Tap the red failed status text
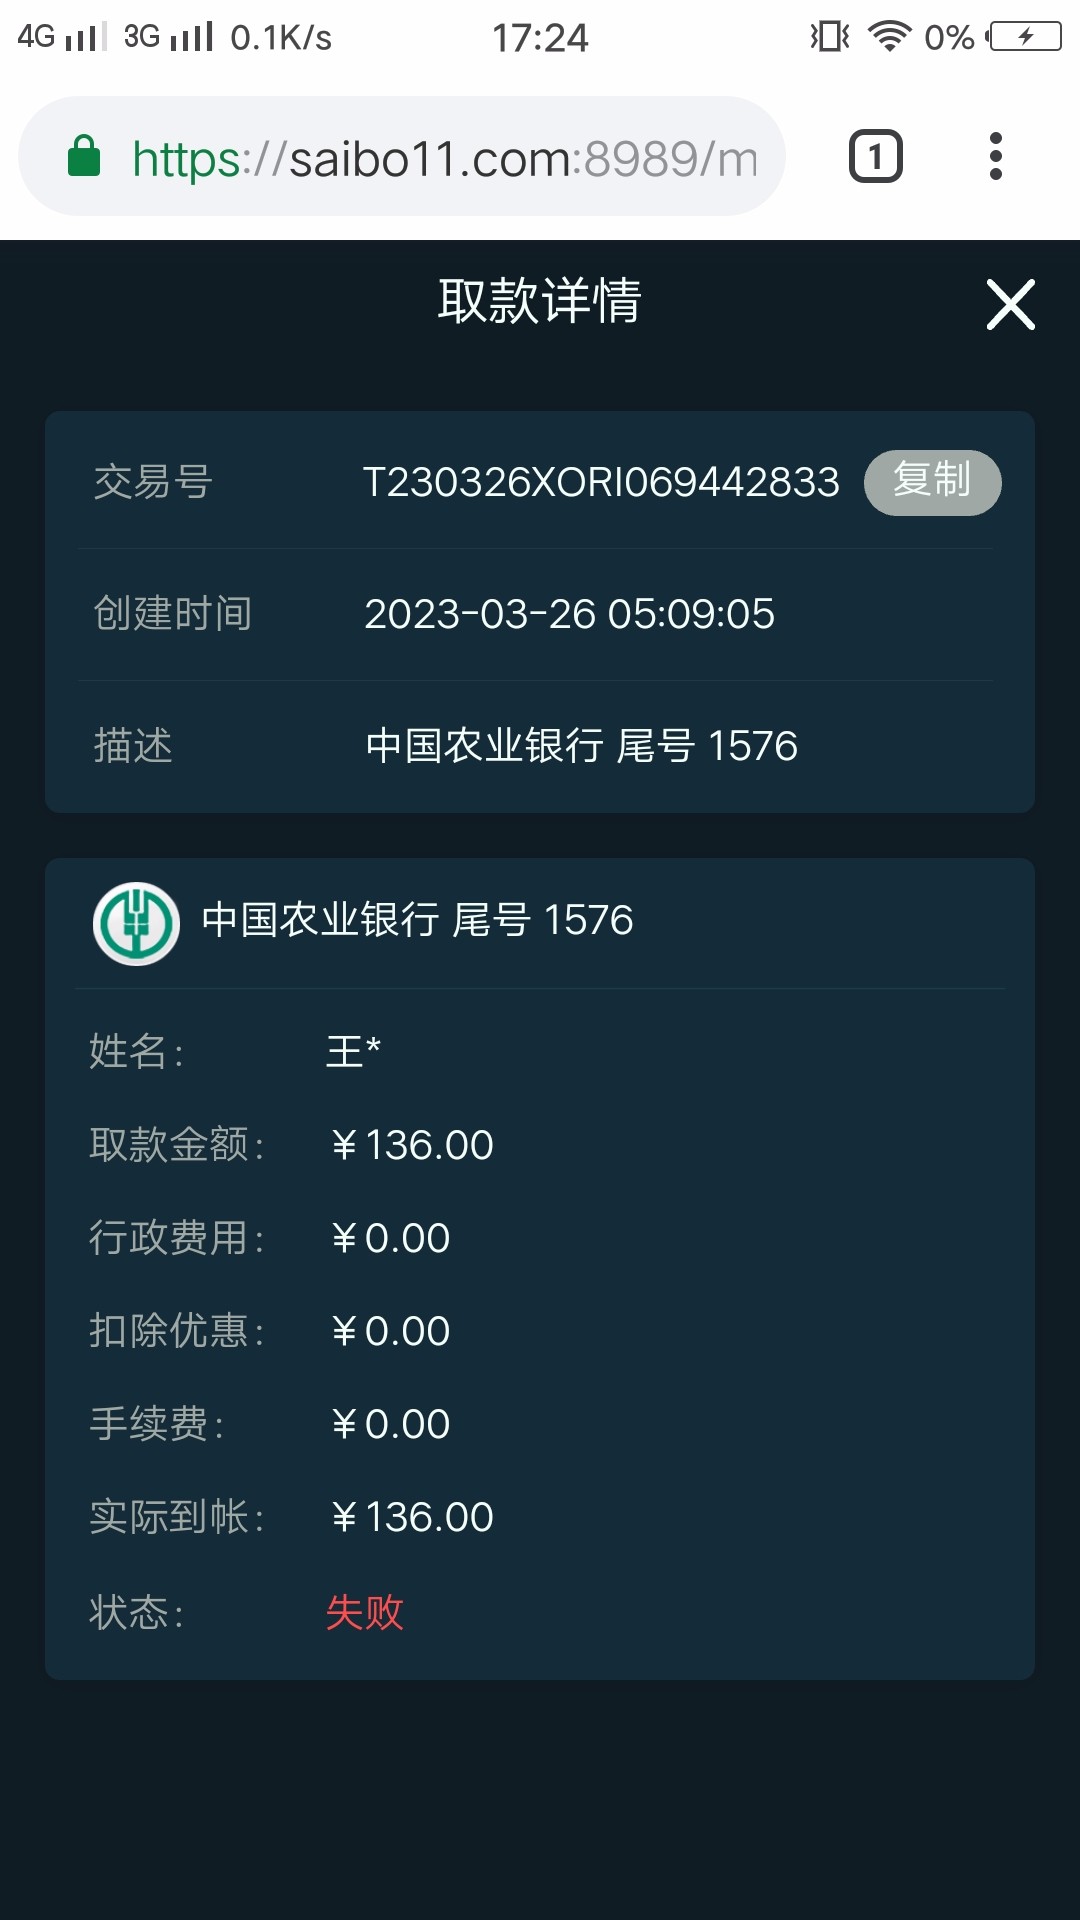1080x1920 pixels. tap(364, 1612)
